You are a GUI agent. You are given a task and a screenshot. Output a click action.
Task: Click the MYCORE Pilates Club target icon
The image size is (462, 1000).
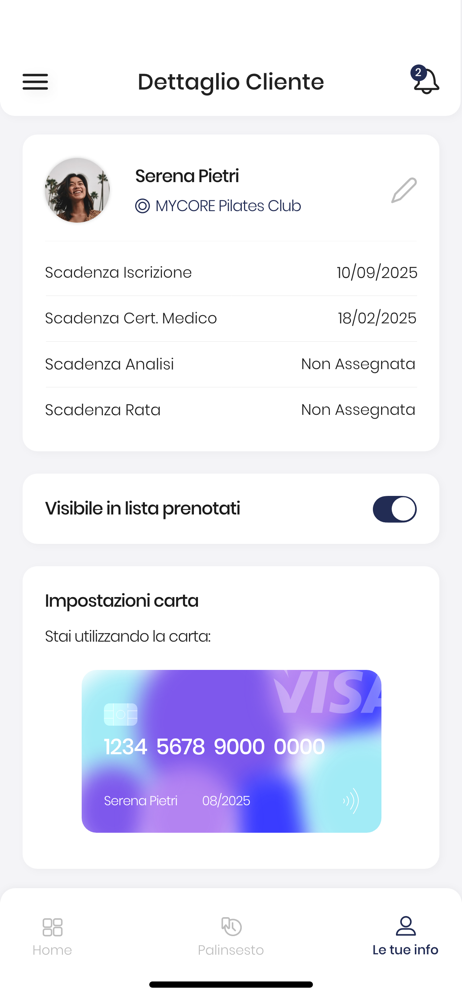pyautogui.click(x=142, y=206)
